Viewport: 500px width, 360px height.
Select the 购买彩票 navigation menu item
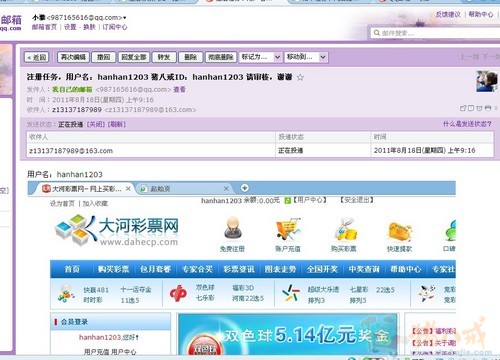(114, 269)
